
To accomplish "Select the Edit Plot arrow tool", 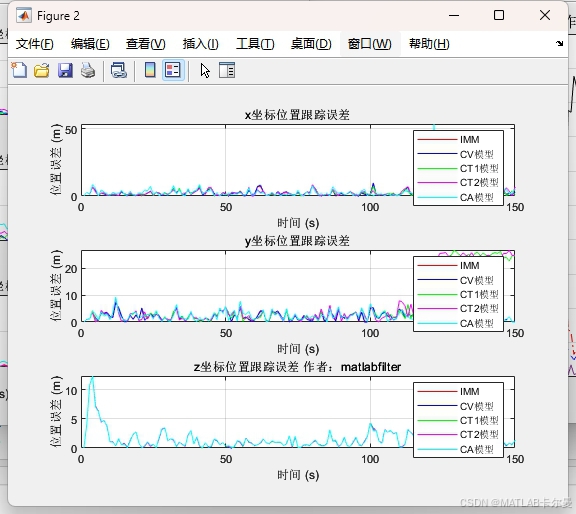I will [205, 70].
